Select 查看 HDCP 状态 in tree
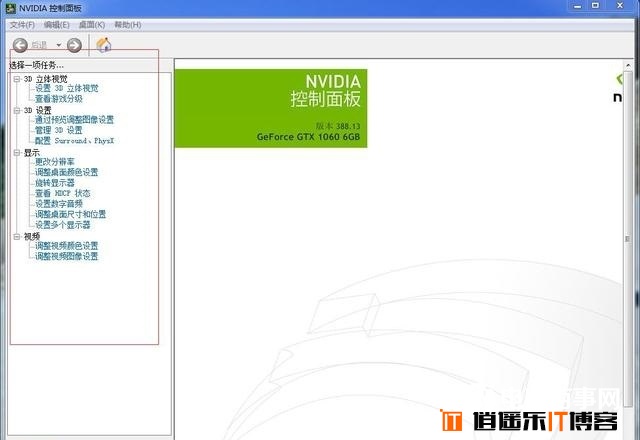The width and height of the screenshot is (640, 440). point(62,193)
